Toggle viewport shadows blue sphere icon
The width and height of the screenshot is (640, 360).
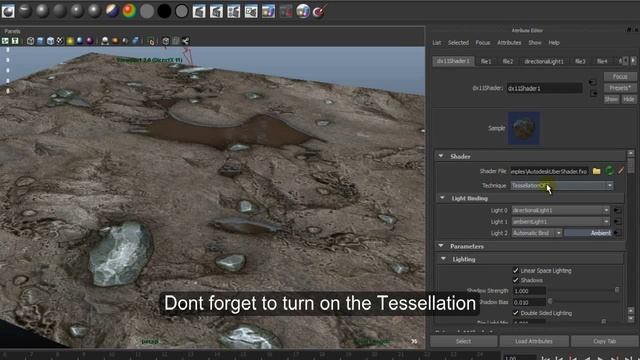click(80, 41)
